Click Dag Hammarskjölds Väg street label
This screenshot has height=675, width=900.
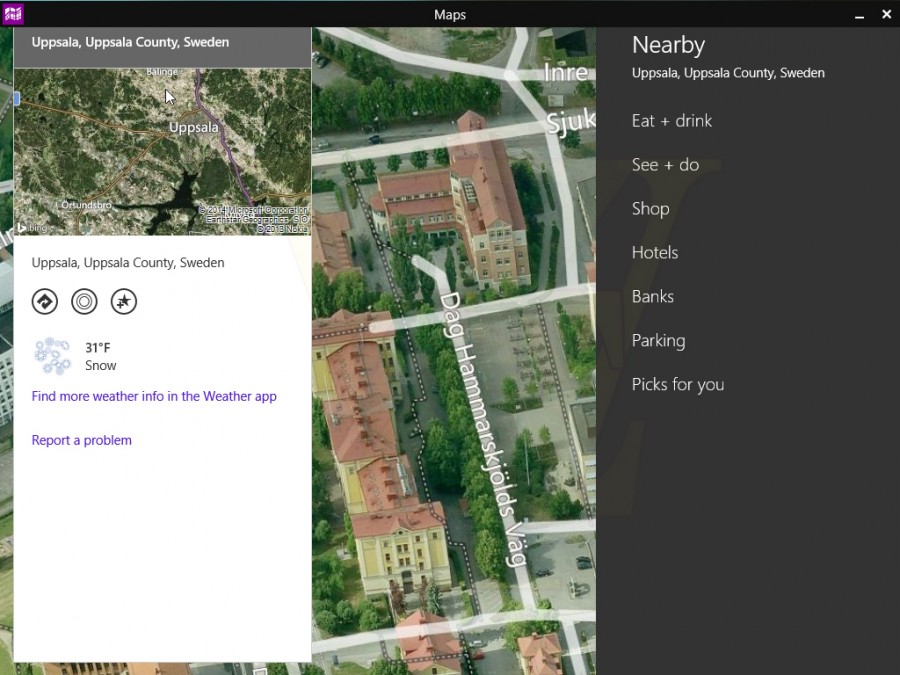coord(483,428)
